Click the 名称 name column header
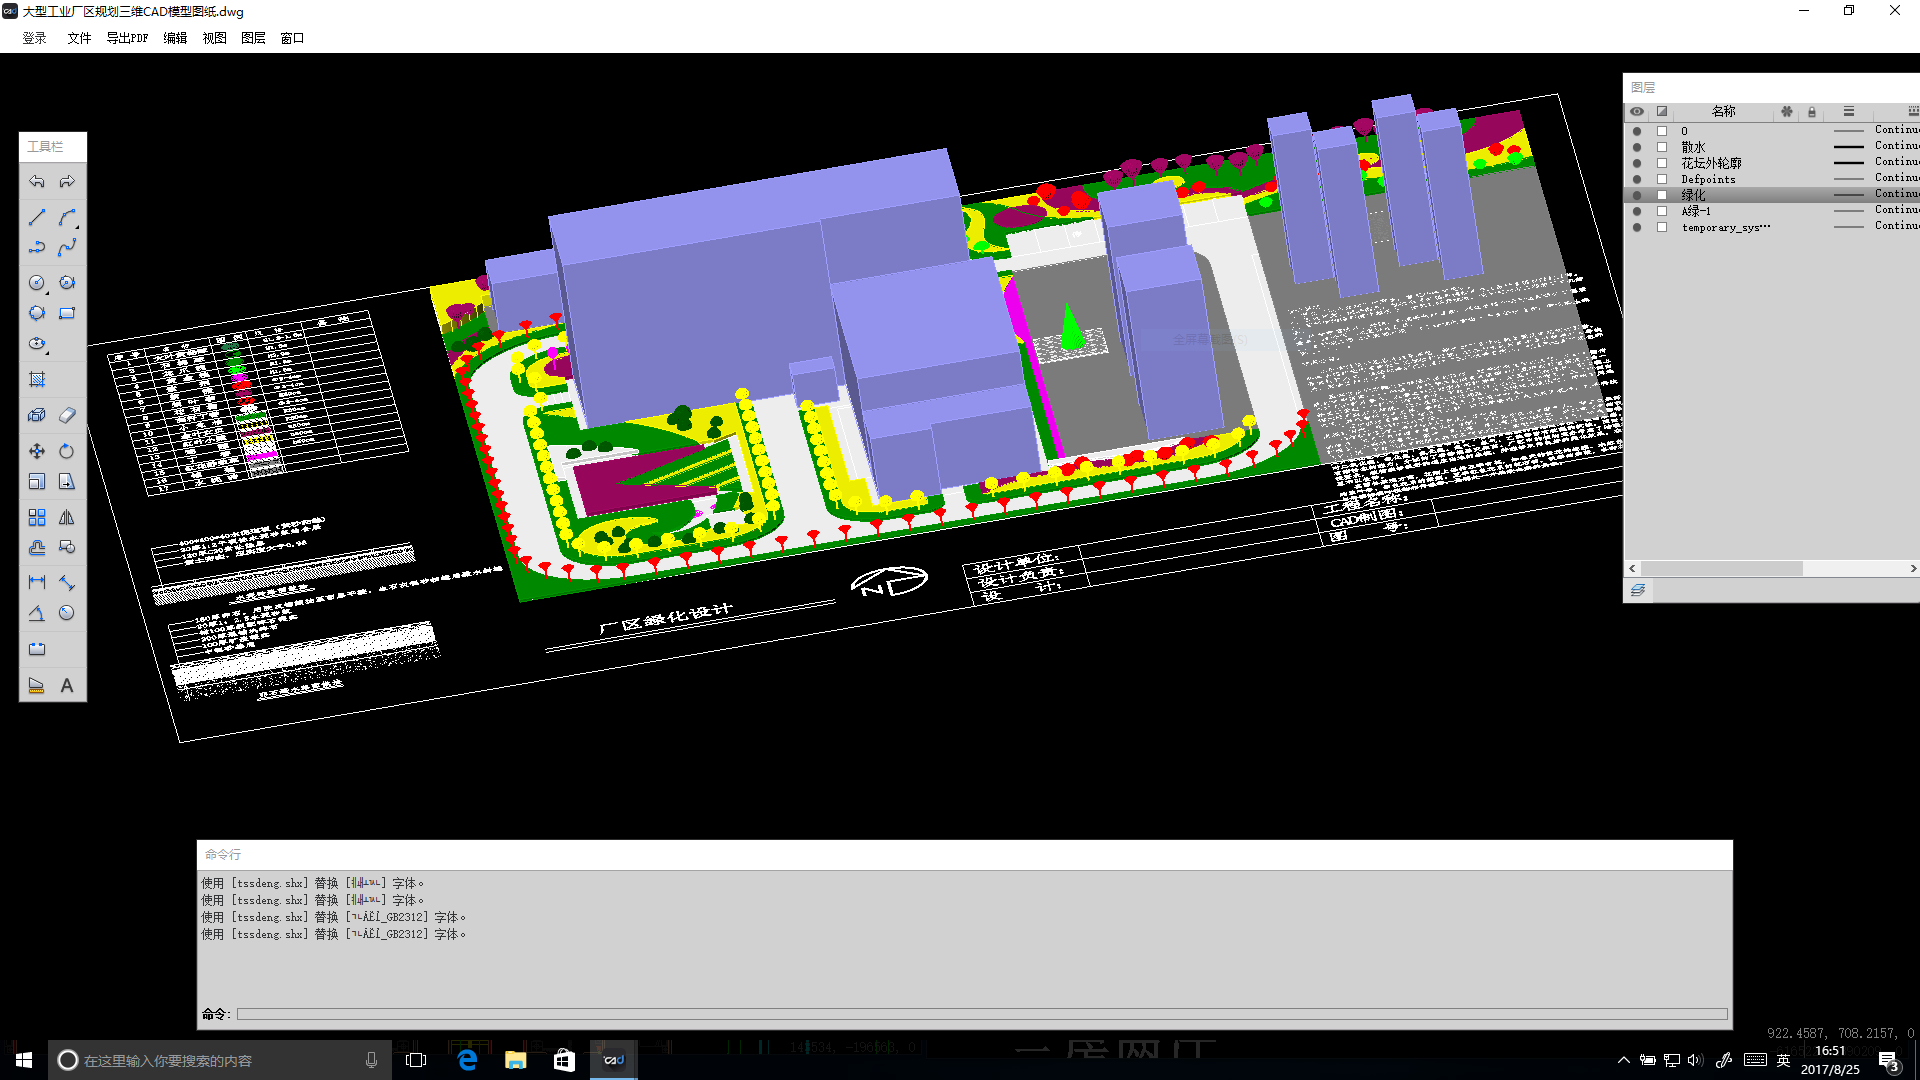Image resolution: width=1920 pixels, height=1080 pixels. pos(1723,111)
